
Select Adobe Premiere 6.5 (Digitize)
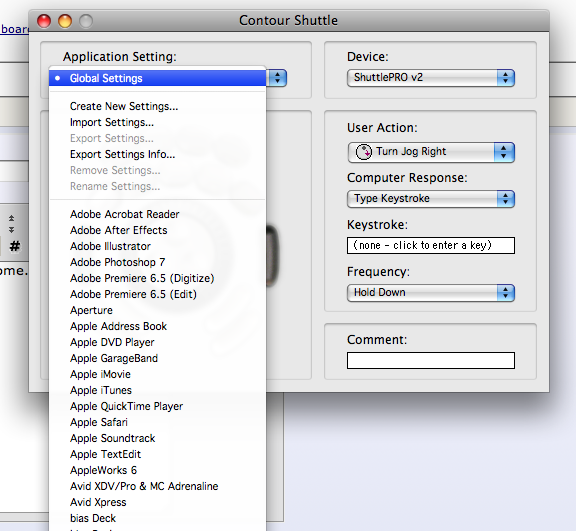[157, 278]
